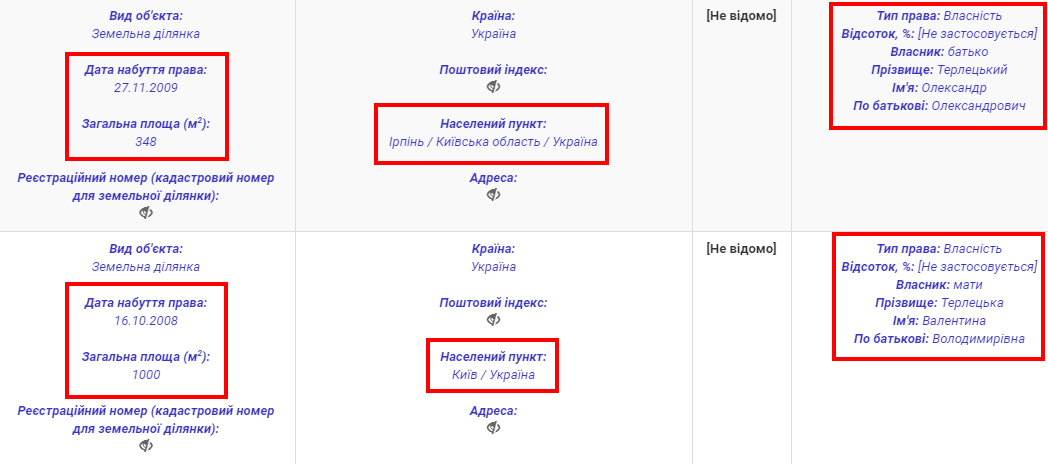The height and width of the screenshot is (464, 1048).
Task: Click the total area value 1000
Action: 146,374
